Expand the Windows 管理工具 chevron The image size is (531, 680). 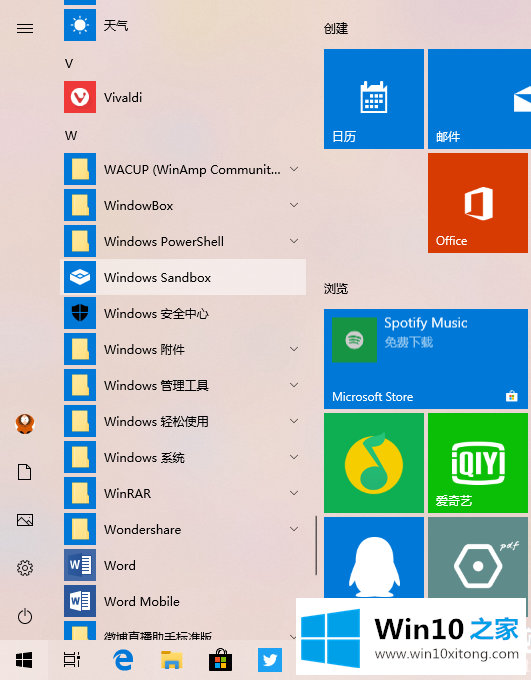tap(294, 385)
